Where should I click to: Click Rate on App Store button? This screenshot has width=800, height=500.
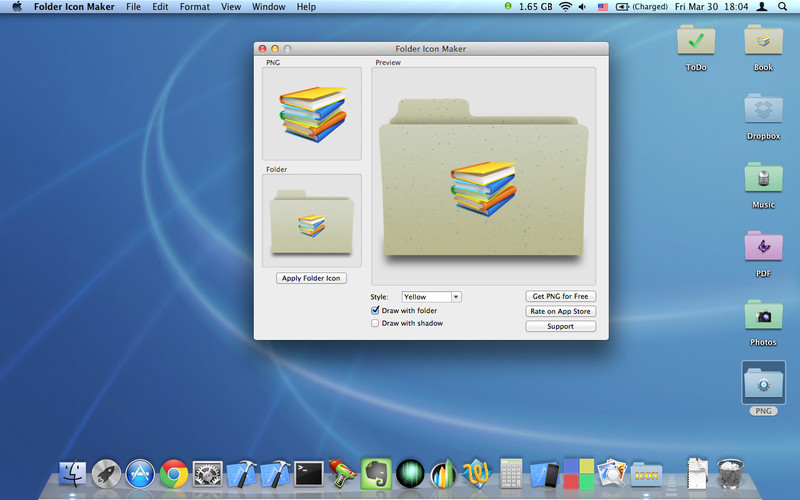[560, 311]
